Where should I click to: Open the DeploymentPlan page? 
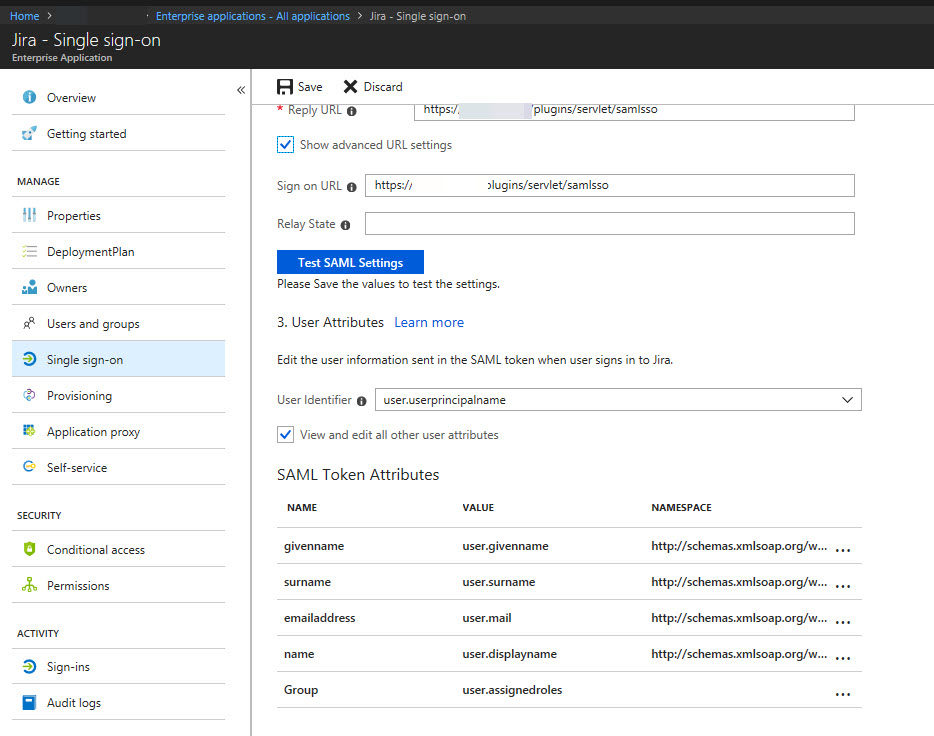pos(119,251)
